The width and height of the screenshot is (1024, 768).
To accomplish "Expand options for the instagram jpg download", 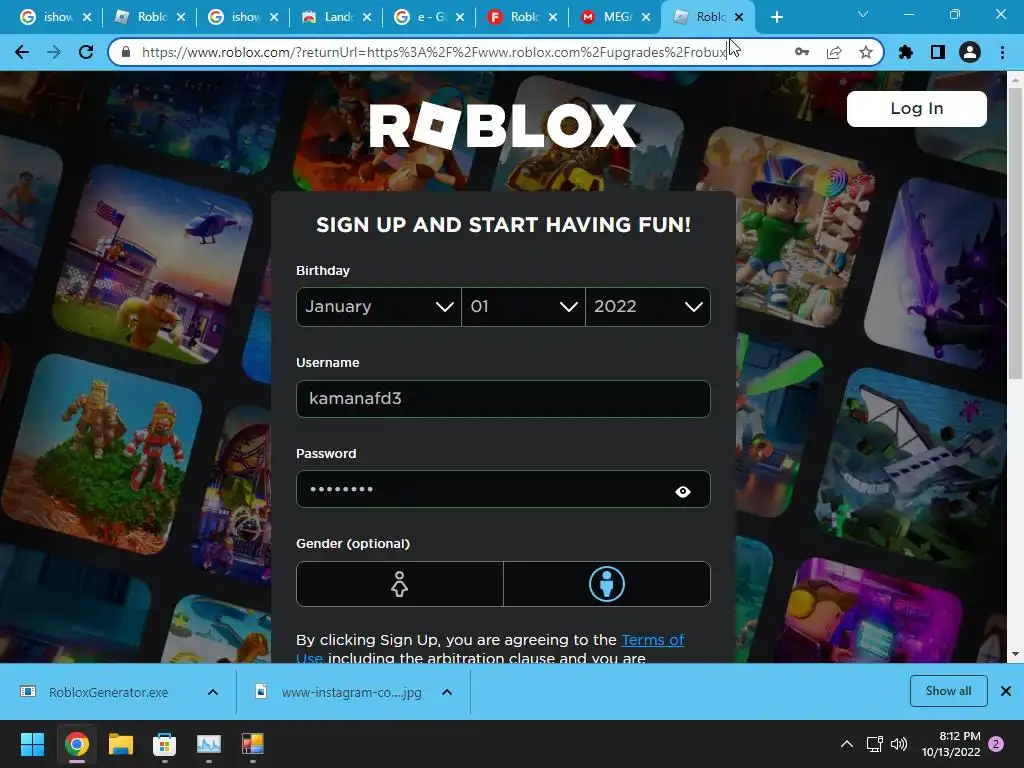I will pyautogui.click(x=447, y=692).
